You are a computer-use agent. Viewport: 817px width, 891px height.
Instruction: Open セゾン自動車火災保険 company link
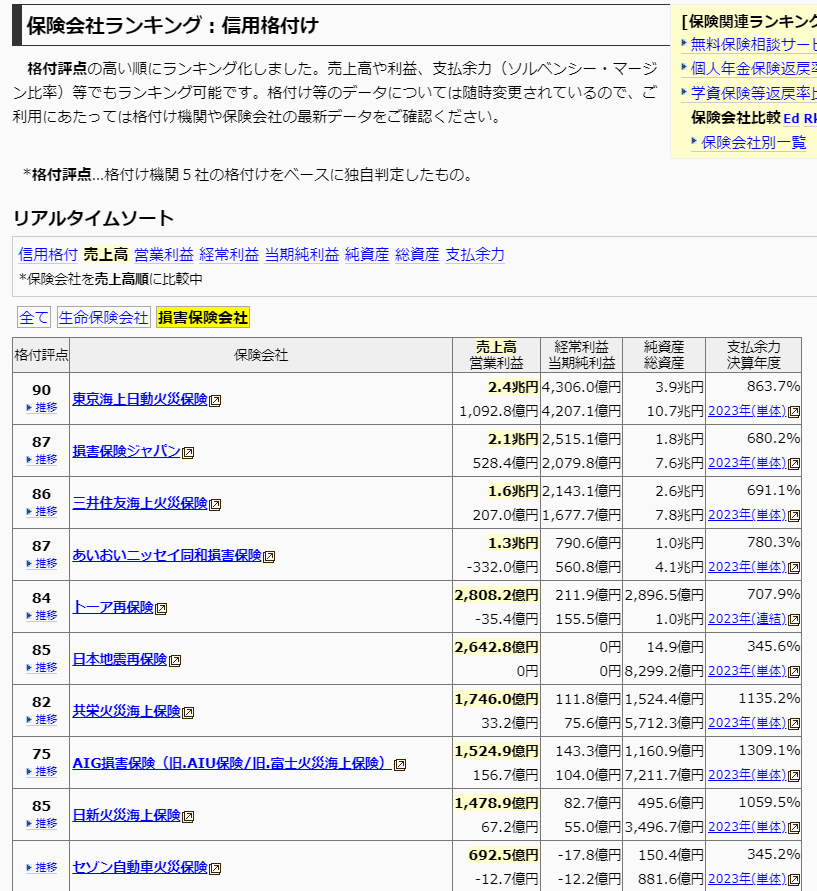(x=140, y=867)
